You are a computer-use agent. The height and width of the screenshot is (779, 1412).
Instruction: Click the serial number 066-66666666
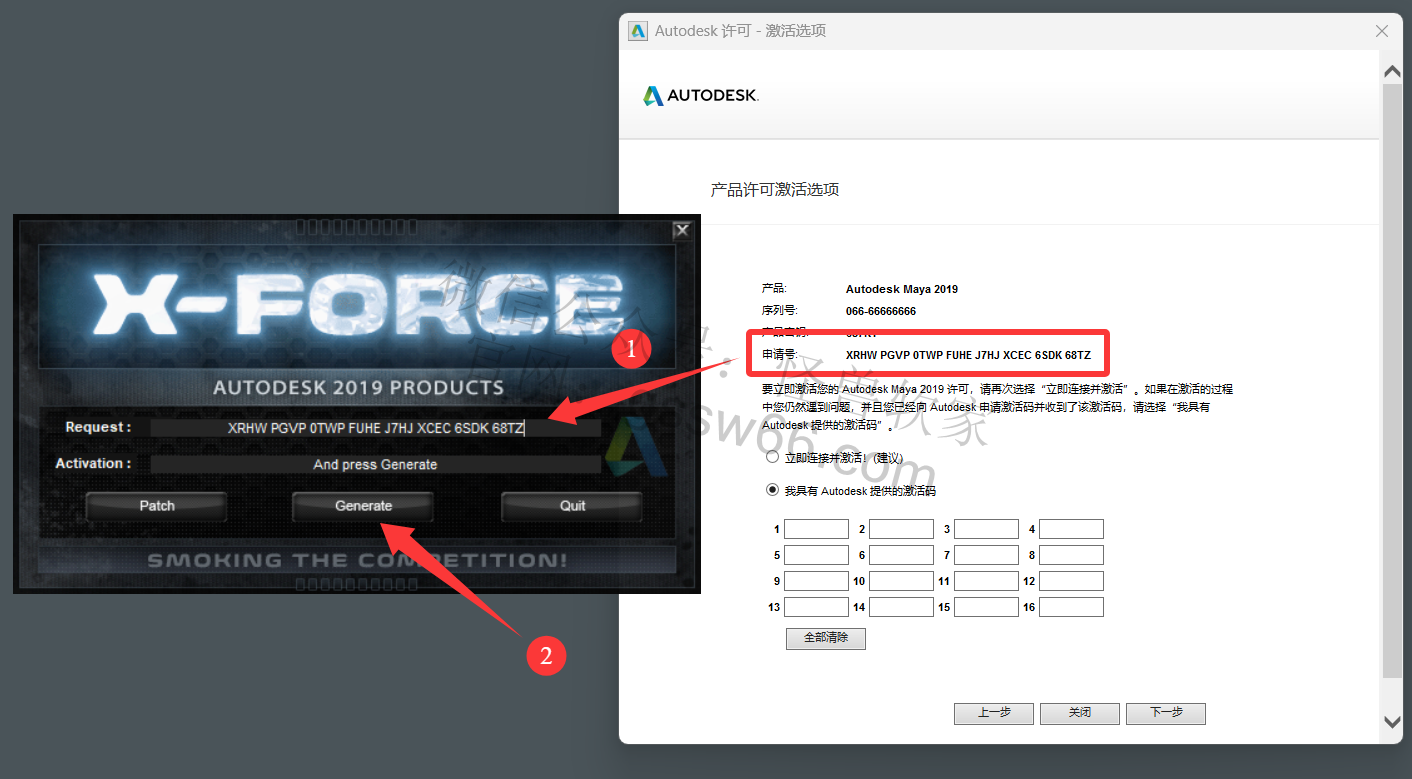coord(881,311)
